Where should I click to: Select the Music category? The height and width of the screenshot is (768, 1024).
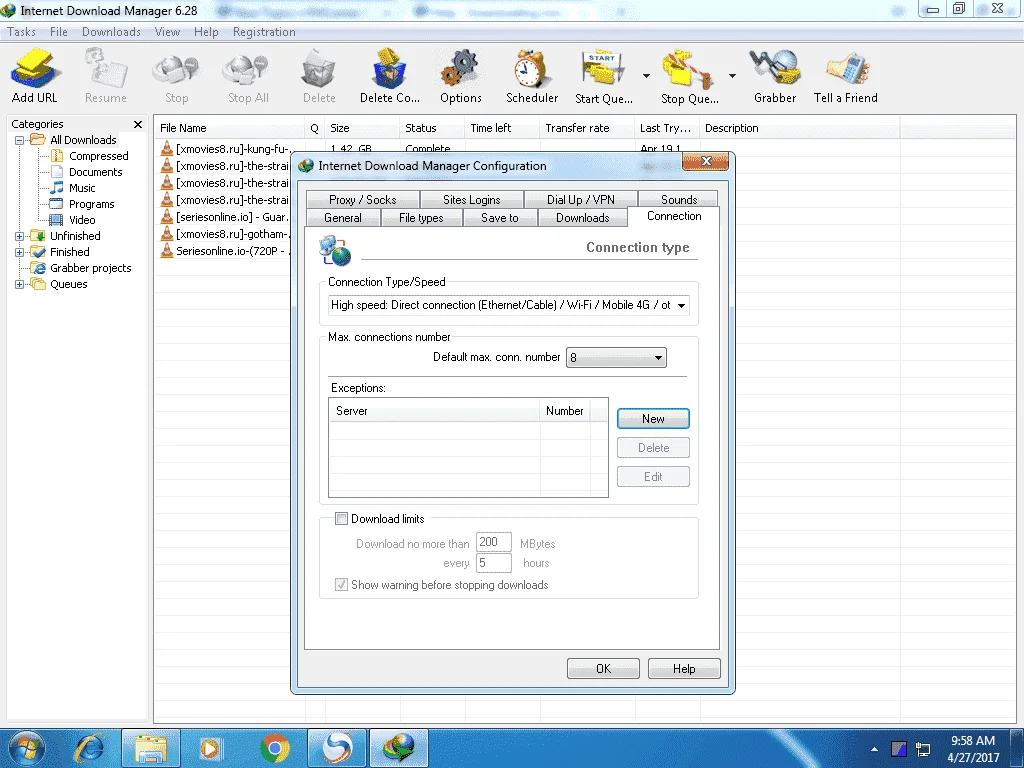click(x=82, y=188)
